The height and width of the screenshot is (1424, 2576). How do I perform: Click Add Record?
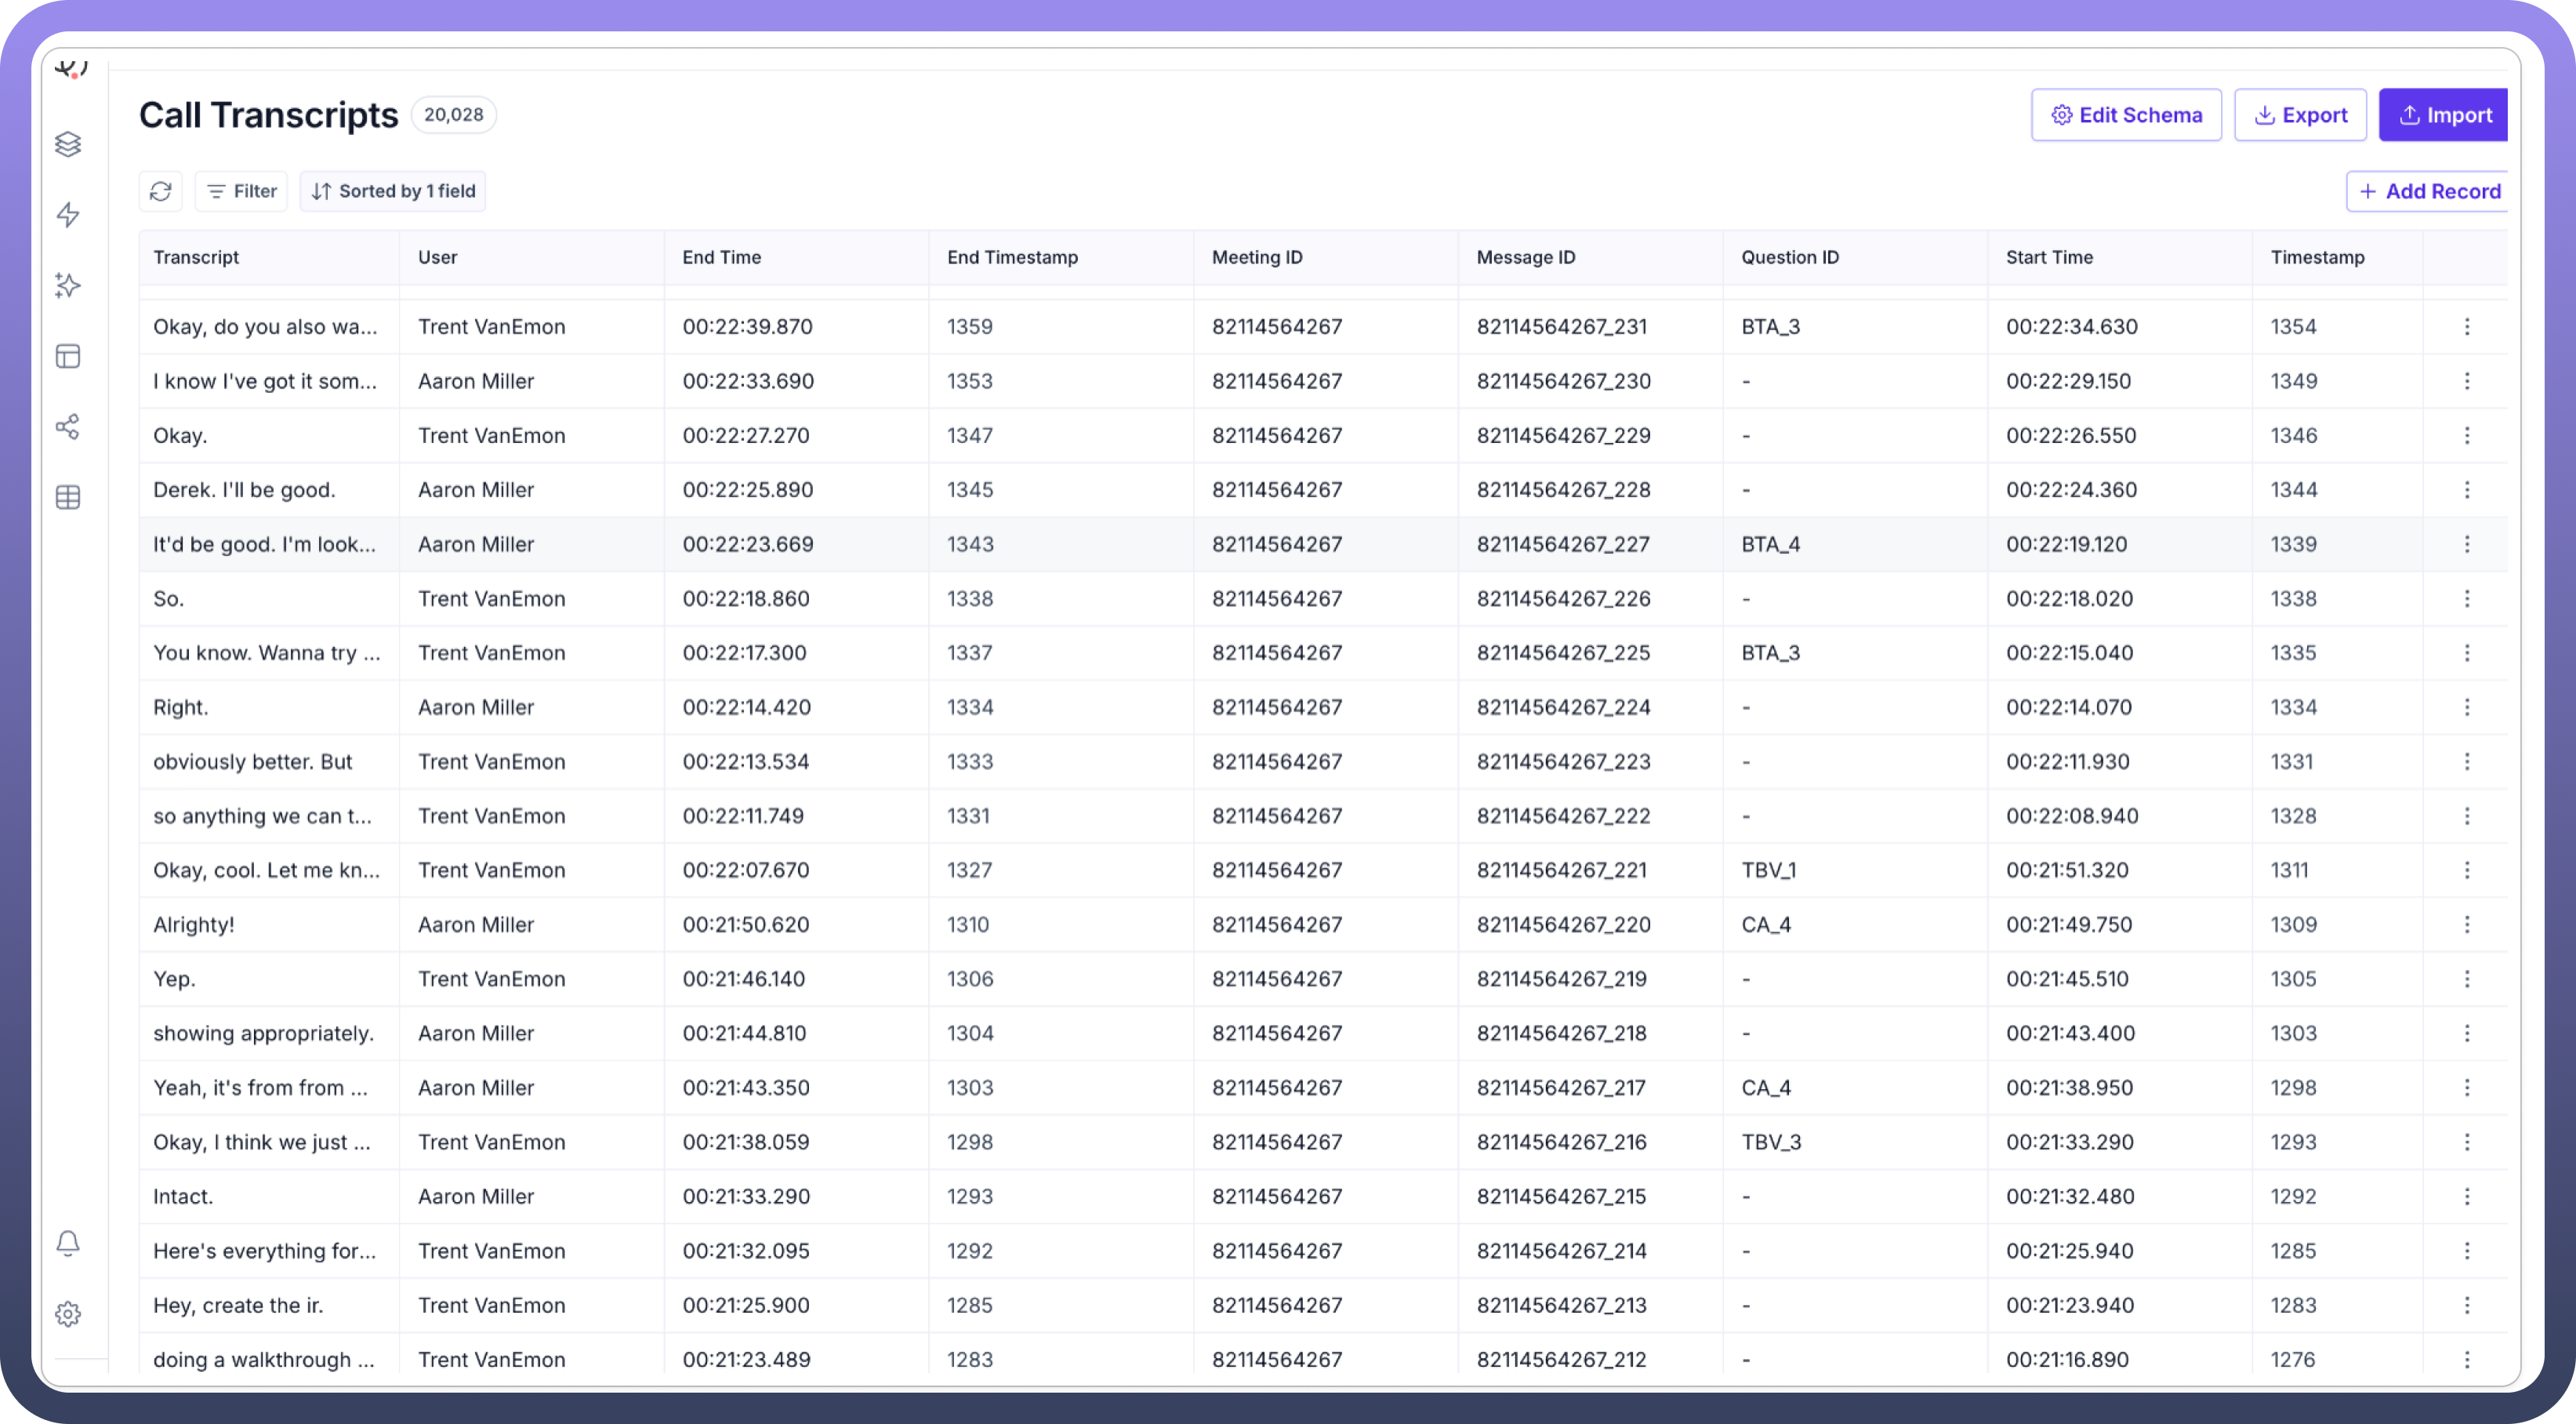[x=2429, y=191]
